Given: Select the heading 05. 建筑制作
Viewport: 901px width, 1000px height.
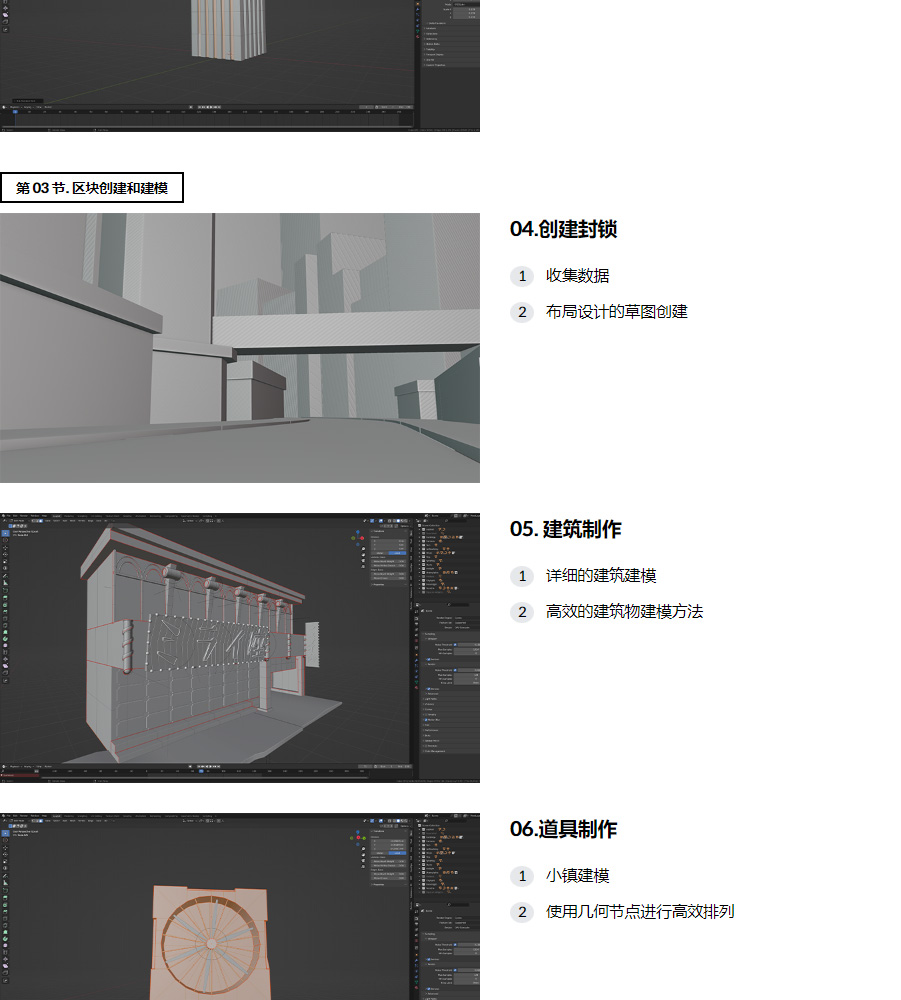Looking at the screenshot, I should (x=566, y=529).
